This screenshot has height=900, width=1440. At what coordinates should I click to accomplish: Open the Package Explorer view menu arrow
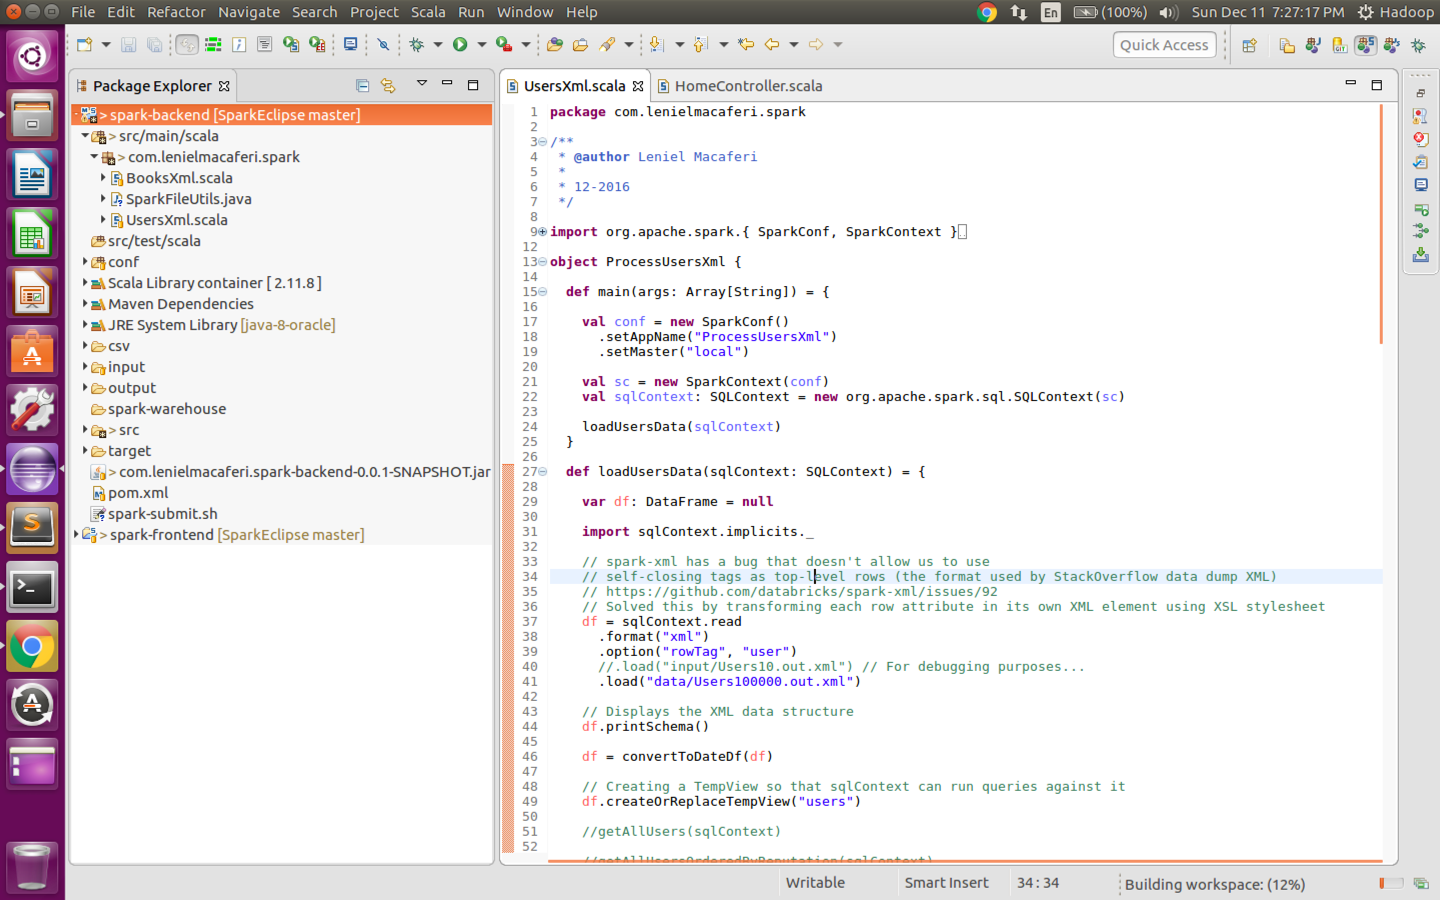(421, 84)
